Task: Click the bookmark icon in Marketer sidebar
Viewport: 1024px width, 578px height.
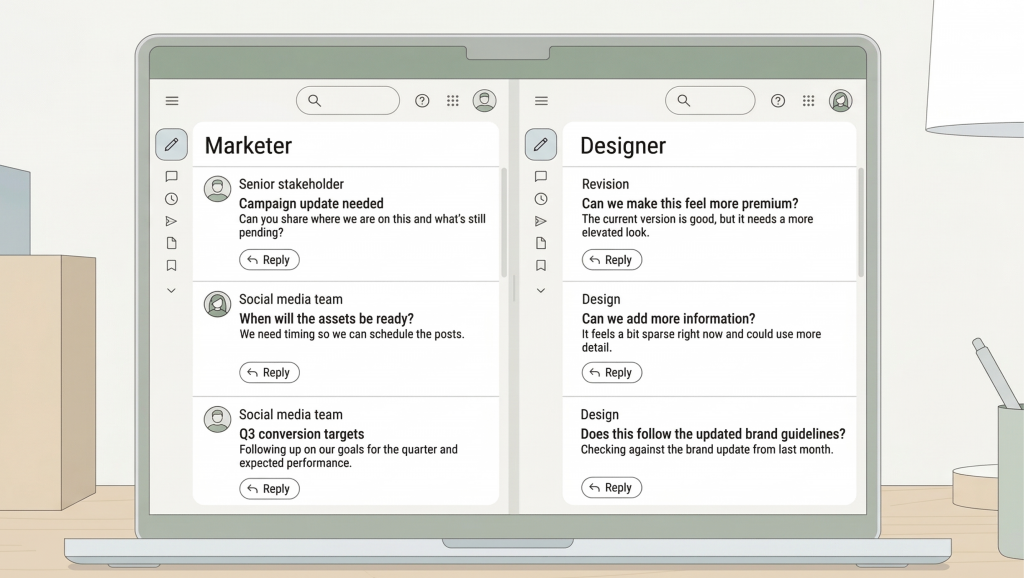Action: coord(171,264)
